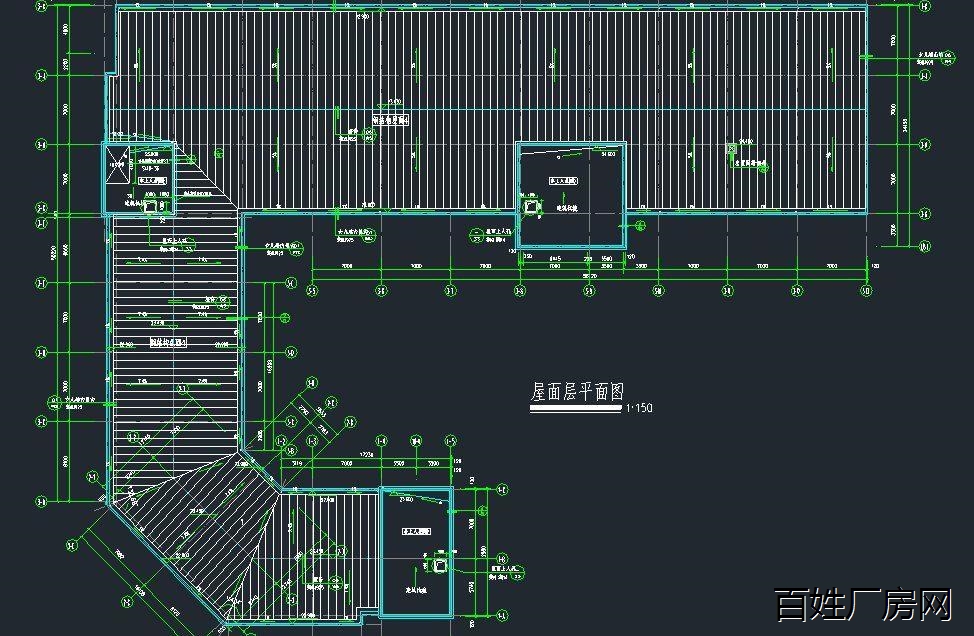Select the 1:150 scale text
Viewport: 974px width, 636px height.
coord(639,408)
